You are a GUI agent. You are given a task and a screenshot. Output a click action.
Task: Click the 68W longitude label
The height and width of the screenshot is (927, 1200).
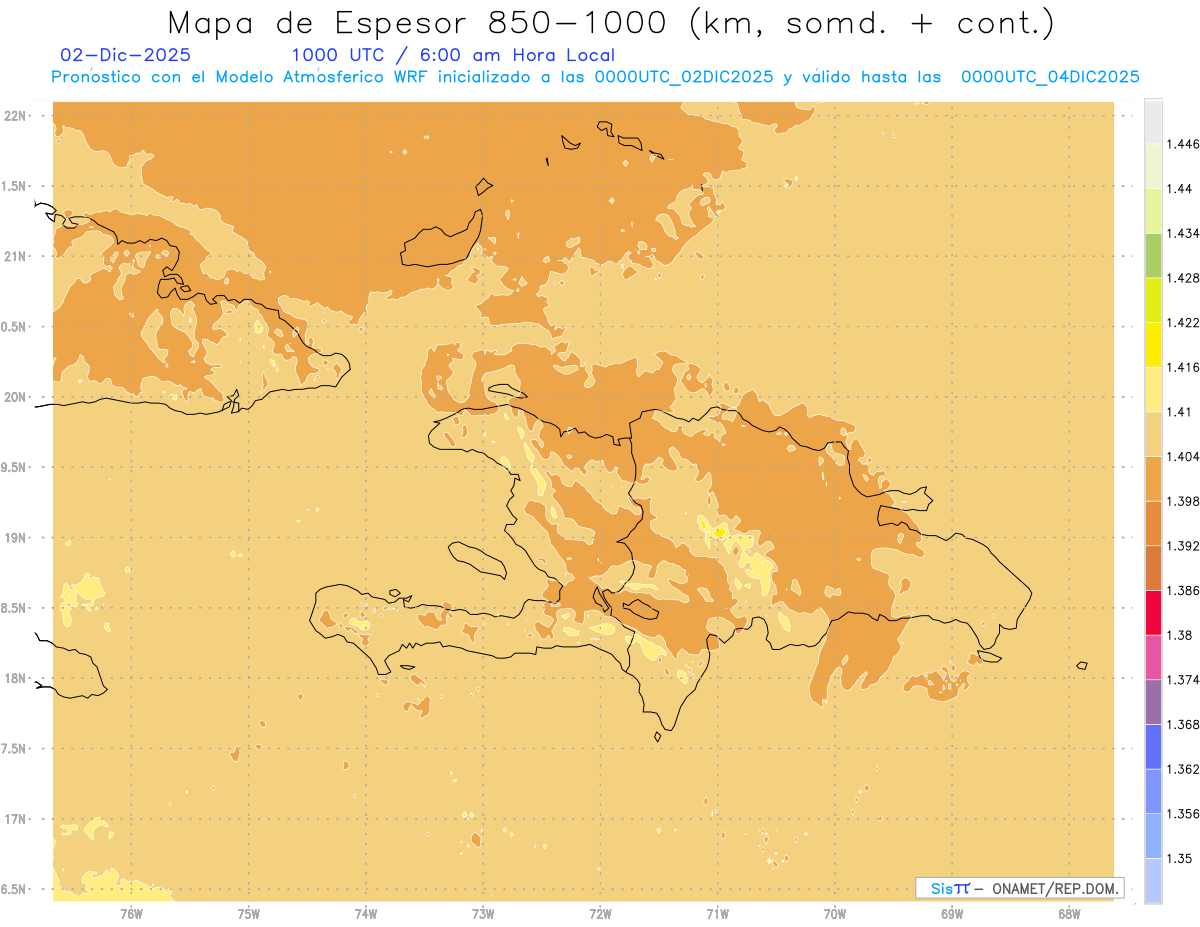pyautogui.click(x=1069, y=914)
